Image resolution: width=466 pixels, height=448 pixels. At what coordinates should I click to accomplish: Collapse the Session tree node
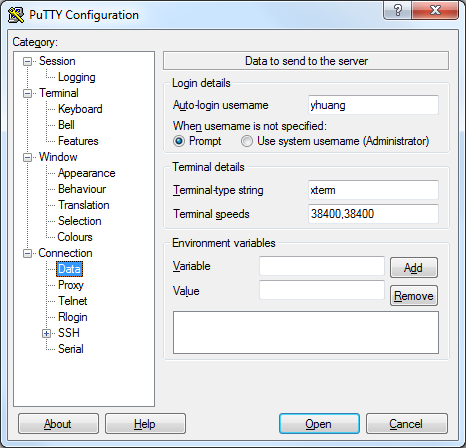(27, 61)
